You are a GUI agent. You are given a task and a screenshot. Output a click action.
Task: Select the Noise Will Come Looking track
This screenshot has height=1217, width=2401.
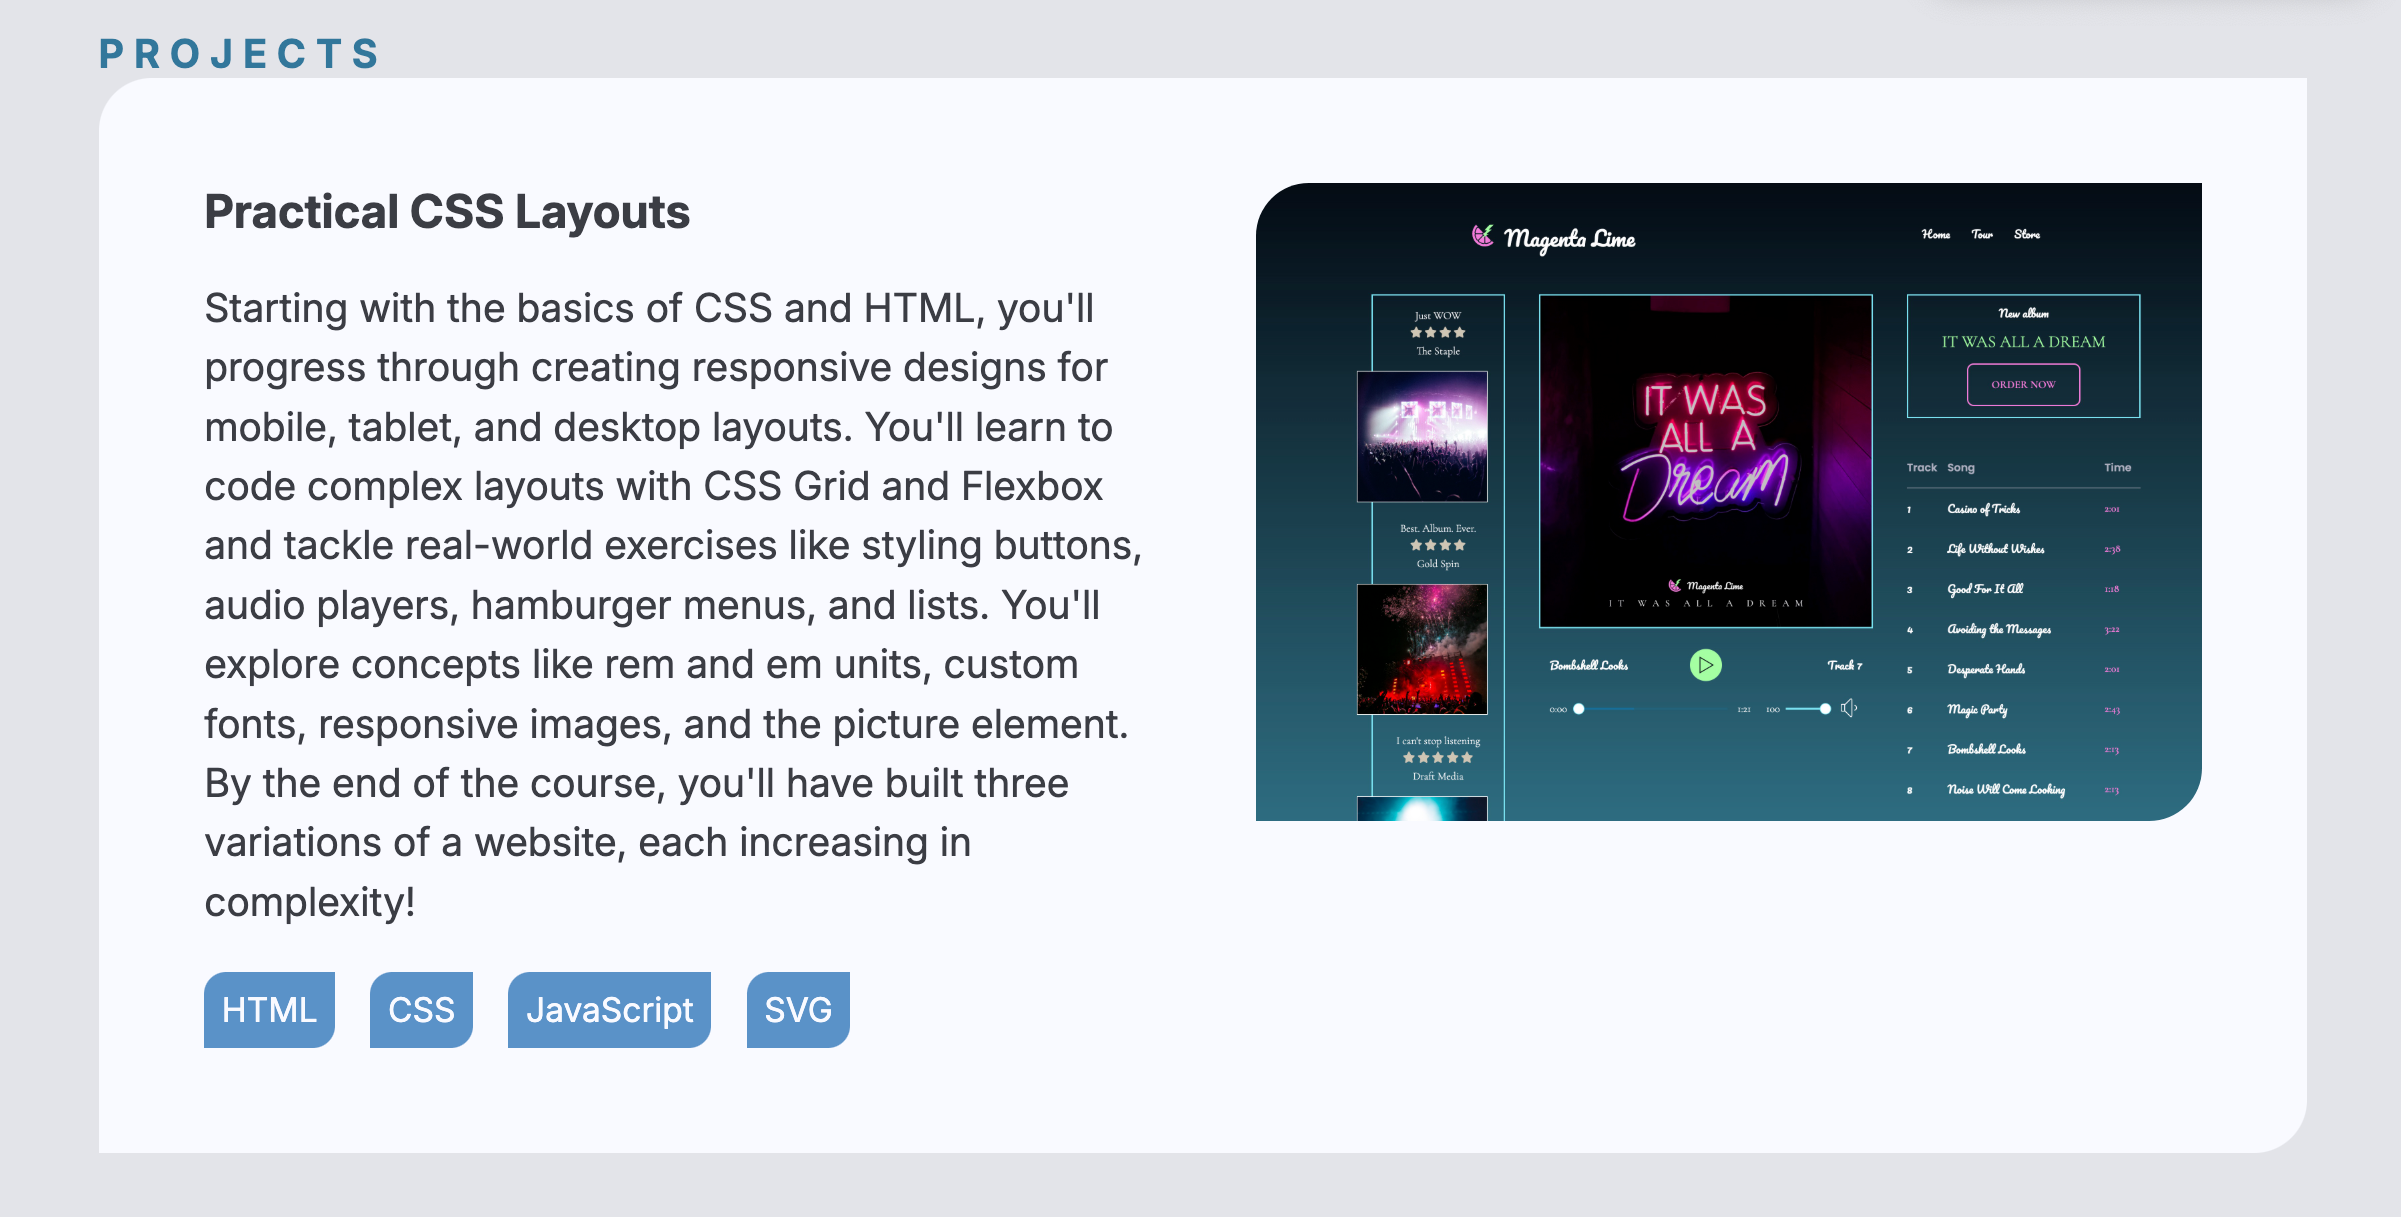[x=2005, y=789]
